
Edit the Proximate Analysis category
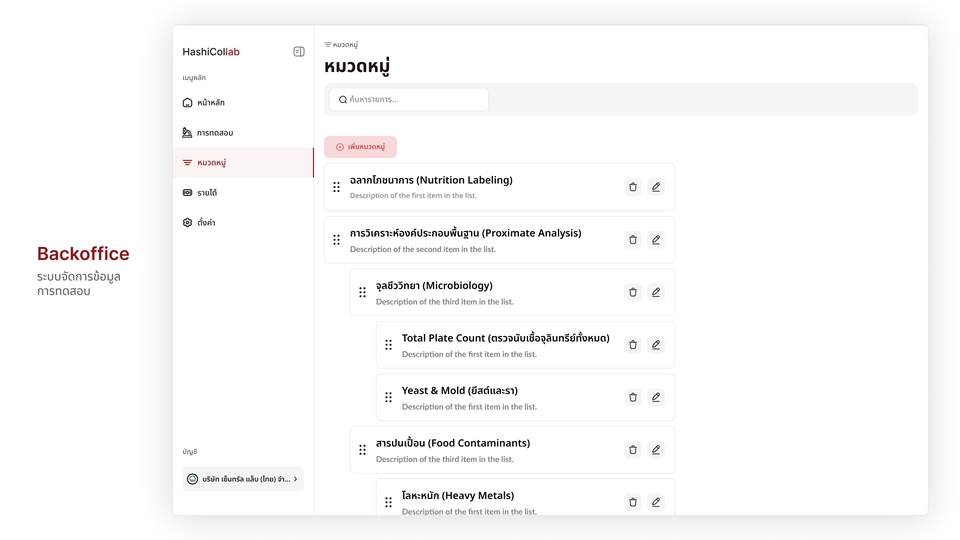point(656,240)
